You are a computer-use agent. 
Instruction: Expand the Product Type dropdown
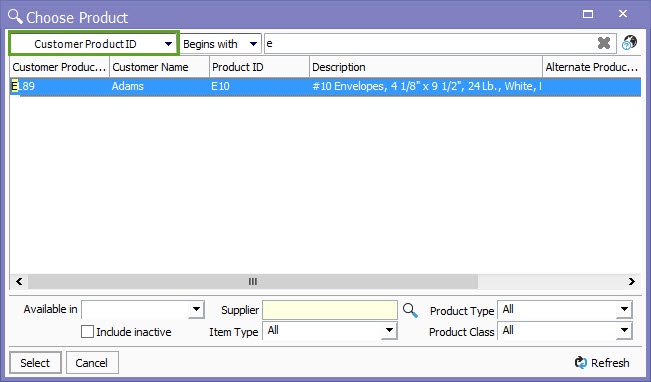pyautogui.click(x=624, y=309)
